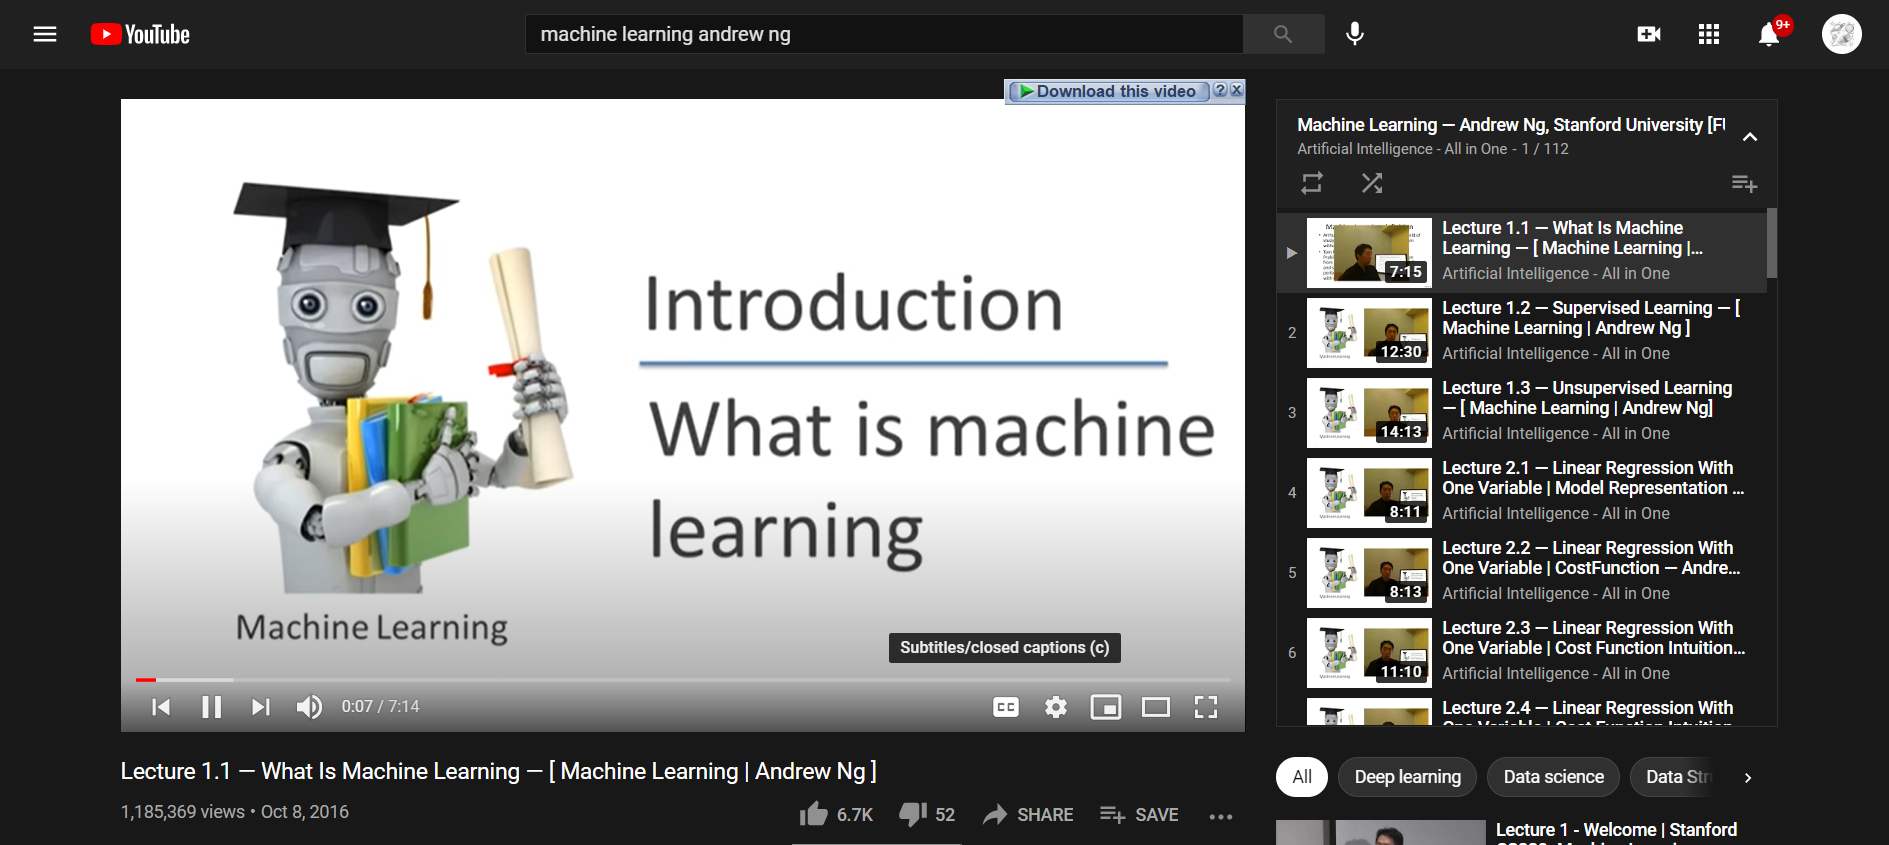This screenshot has height=845, width=1889.
Task: Toggle shuffle playlist
Action: tap(1372, 183)
